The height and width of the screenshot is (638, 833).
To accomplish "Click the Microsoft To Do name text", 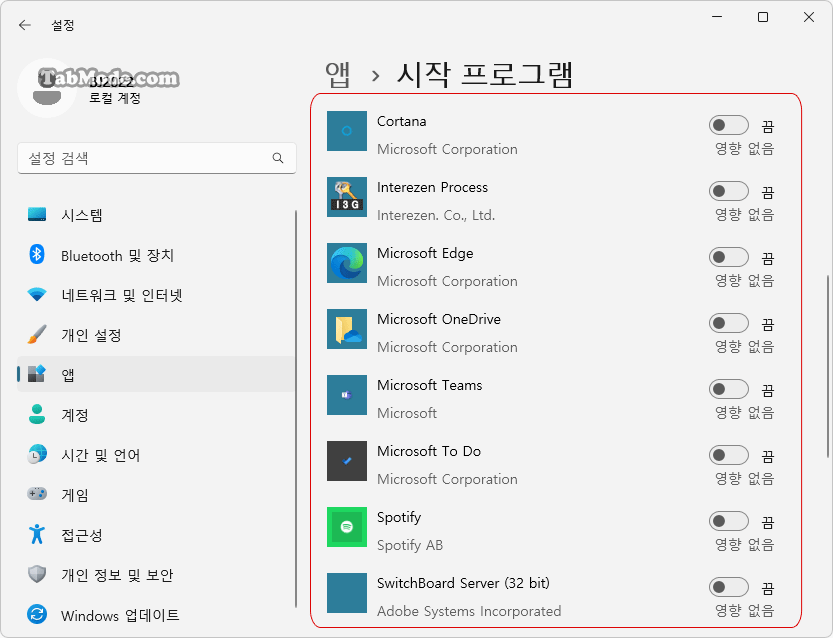I will click(x=429, y=451).
